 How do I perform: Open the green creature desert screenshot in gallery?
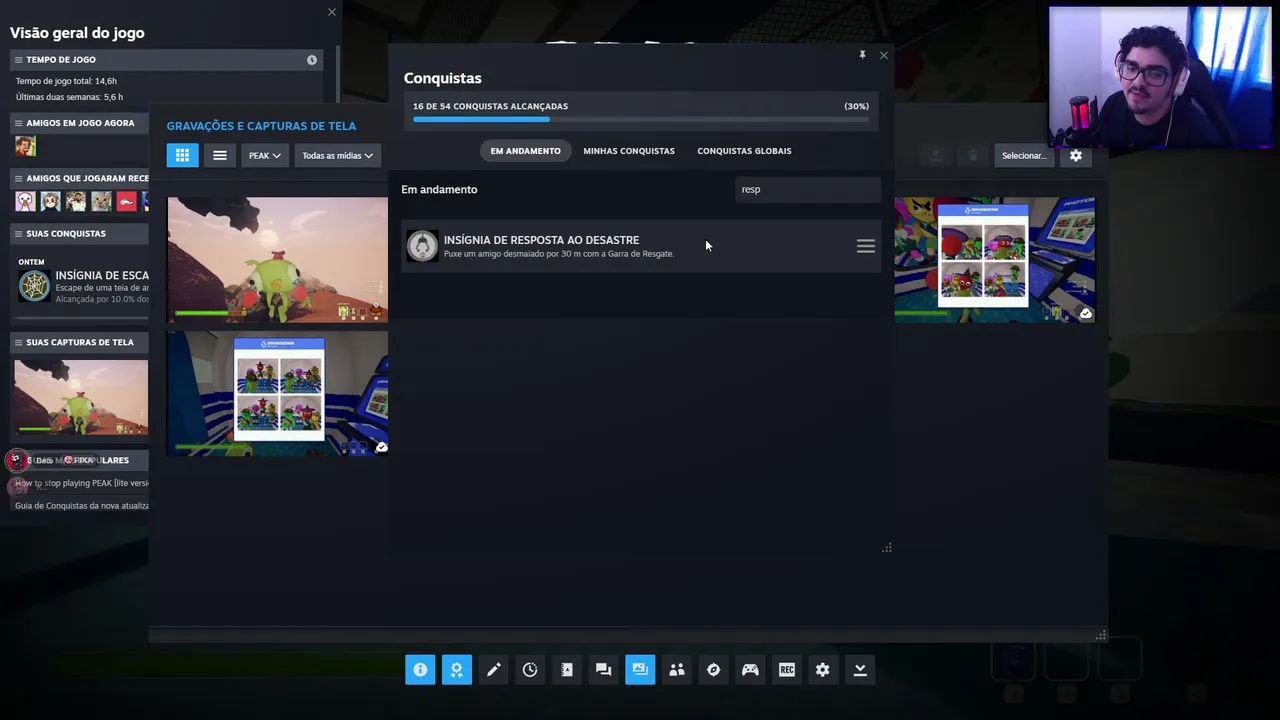point(277,259)
